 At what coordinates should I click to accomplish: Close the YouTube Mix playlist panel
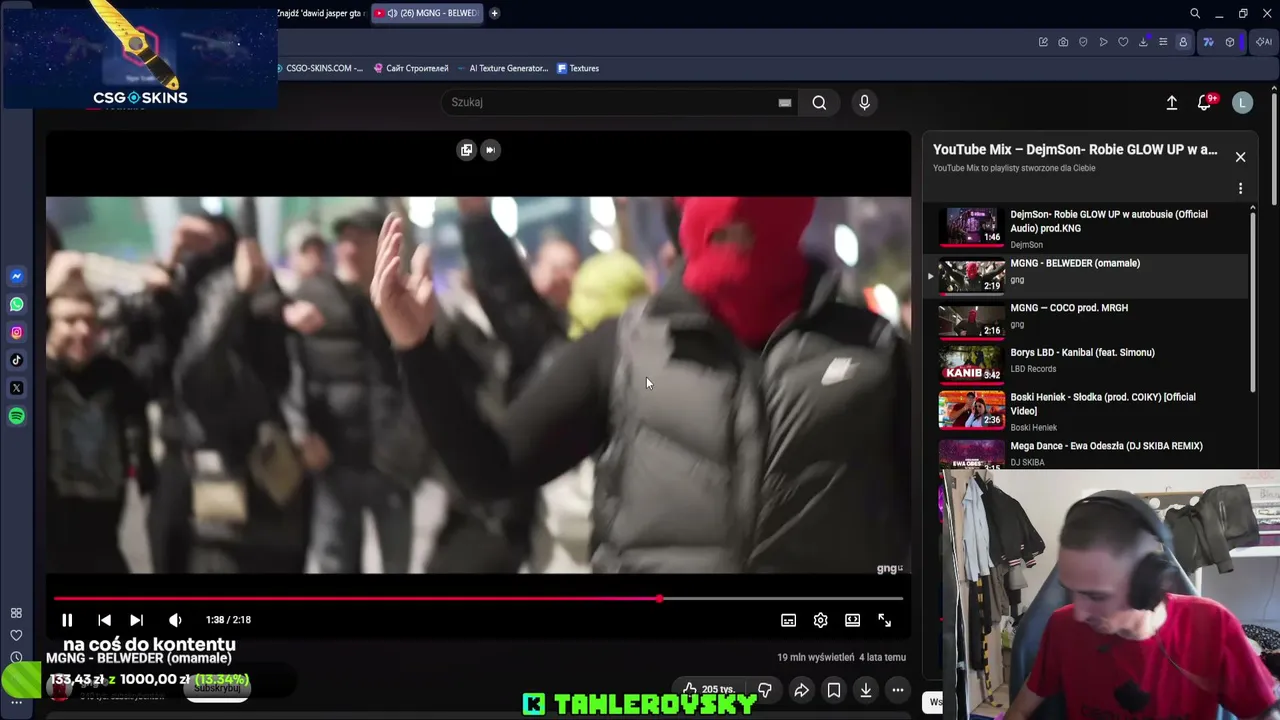[1241, 157]
